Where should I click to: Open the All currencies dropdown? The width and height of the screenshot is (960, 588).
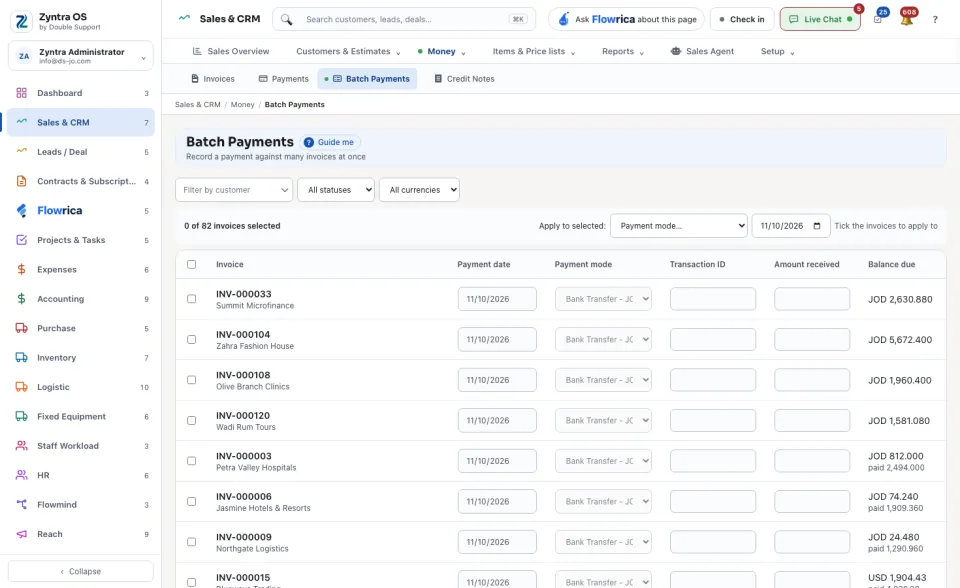[419, 190]
